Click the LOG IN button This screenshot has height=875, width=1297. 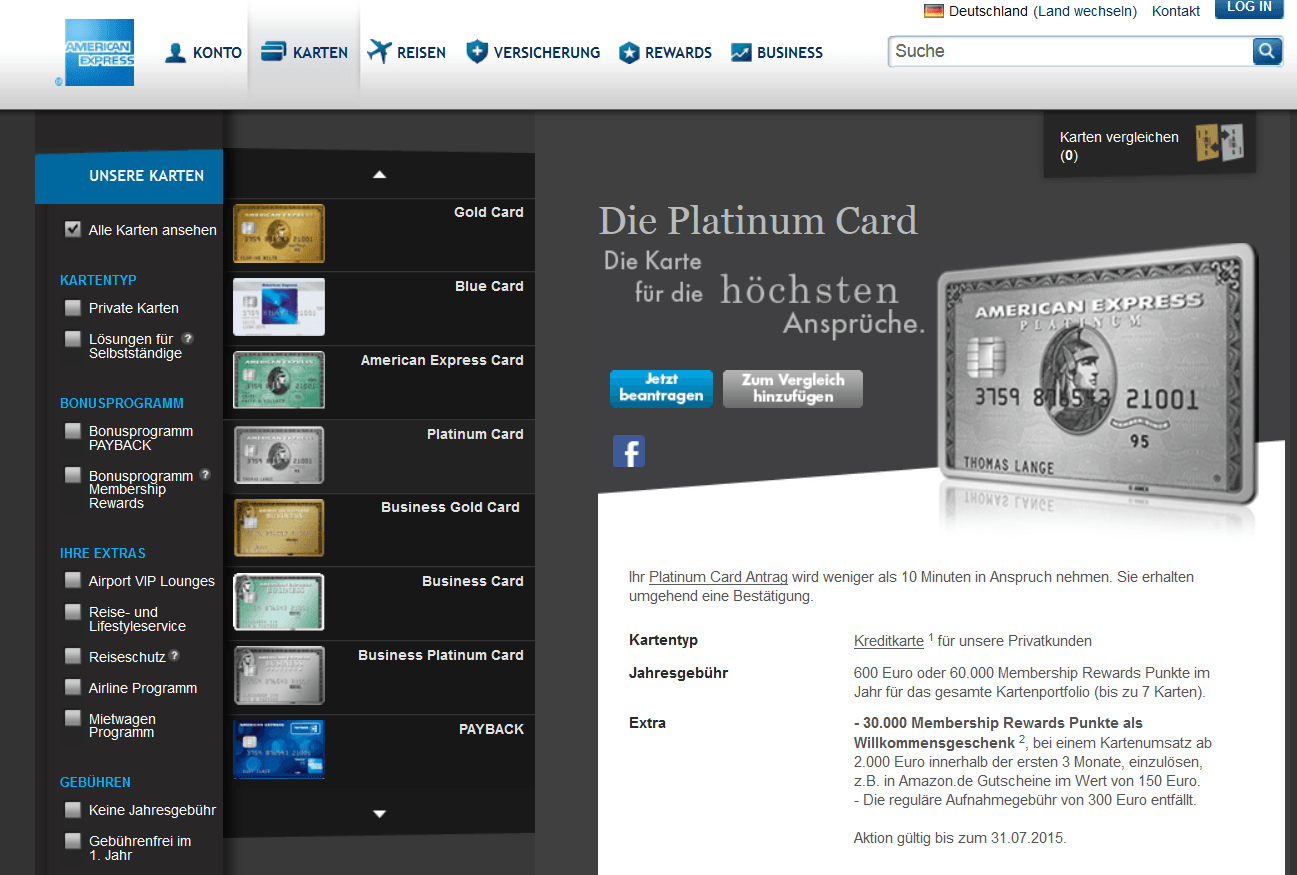coord(1249,8)
